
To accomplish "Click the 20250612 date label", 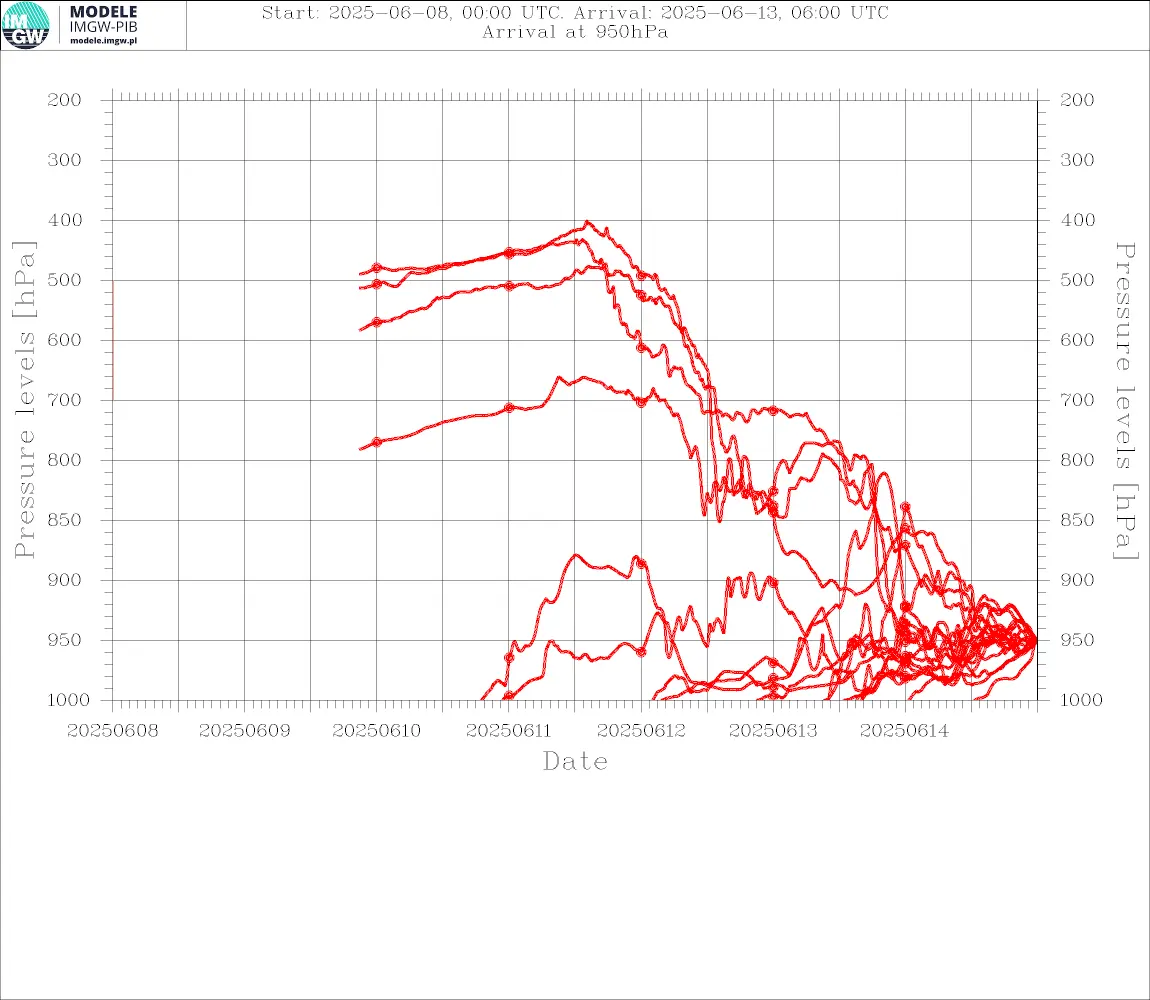I will tap(641, 731).
